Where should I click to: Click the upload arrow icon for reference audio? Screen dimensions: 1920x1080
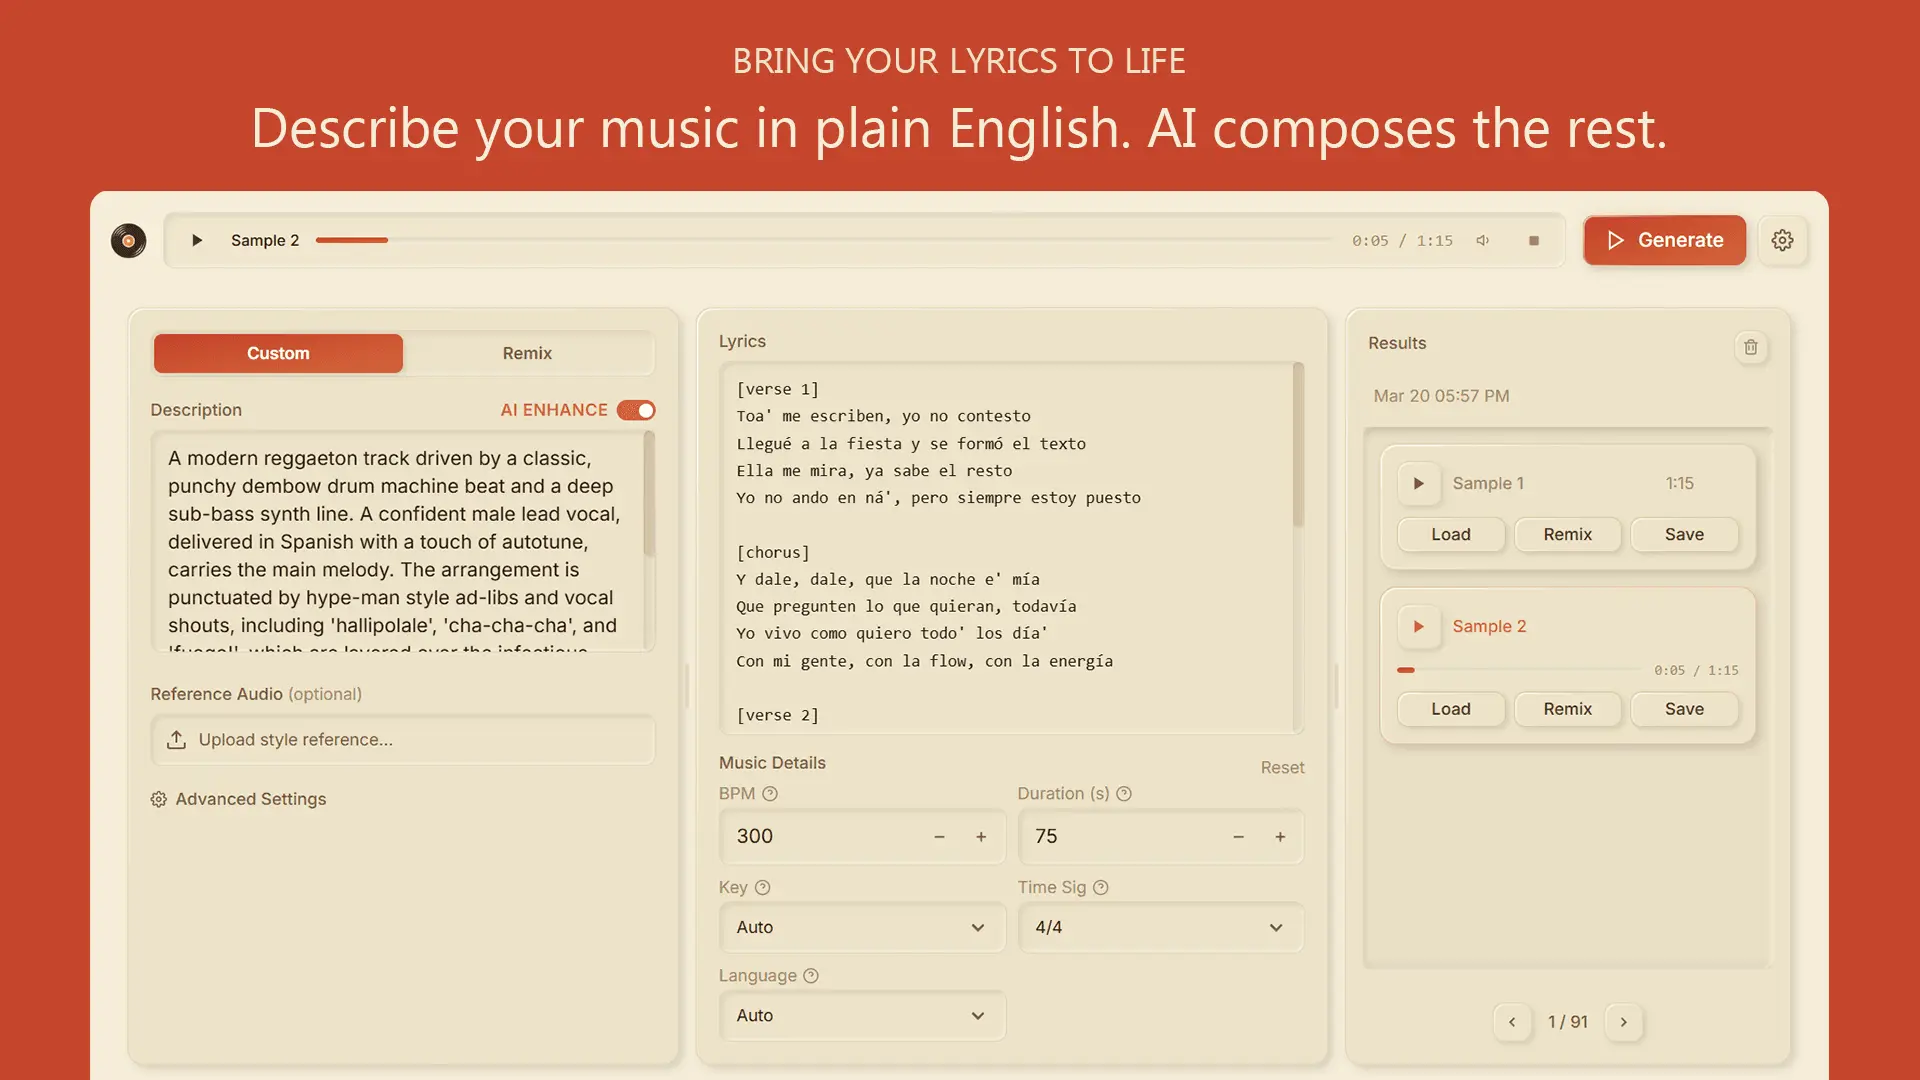click(x=176, y=739)
